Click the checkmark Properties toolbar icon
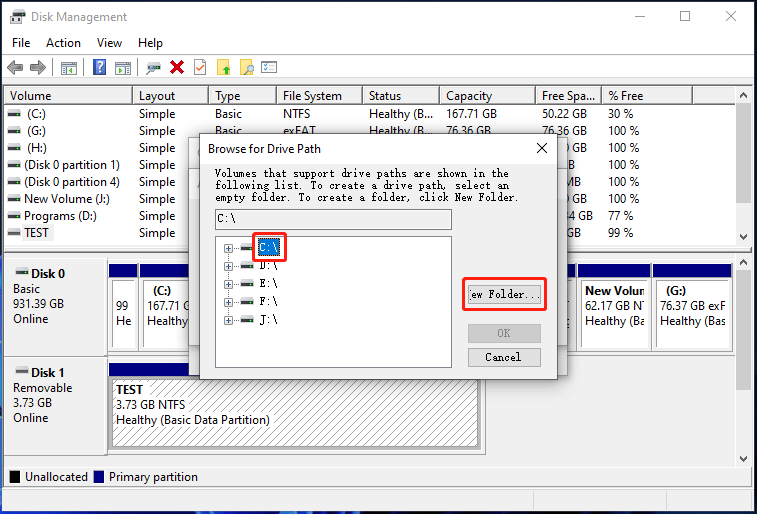757x514 pixels. (x=200, y=67)
